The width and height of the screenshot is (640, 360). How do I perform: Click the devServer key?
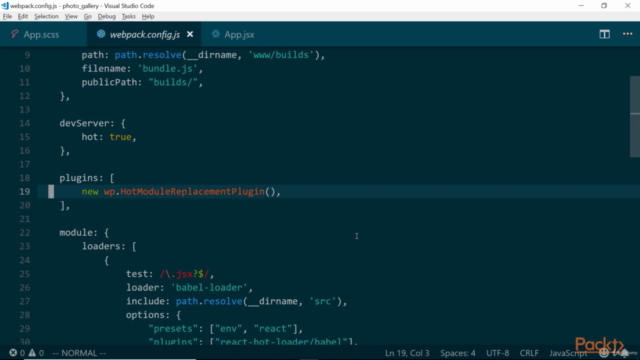pos(84,123)
